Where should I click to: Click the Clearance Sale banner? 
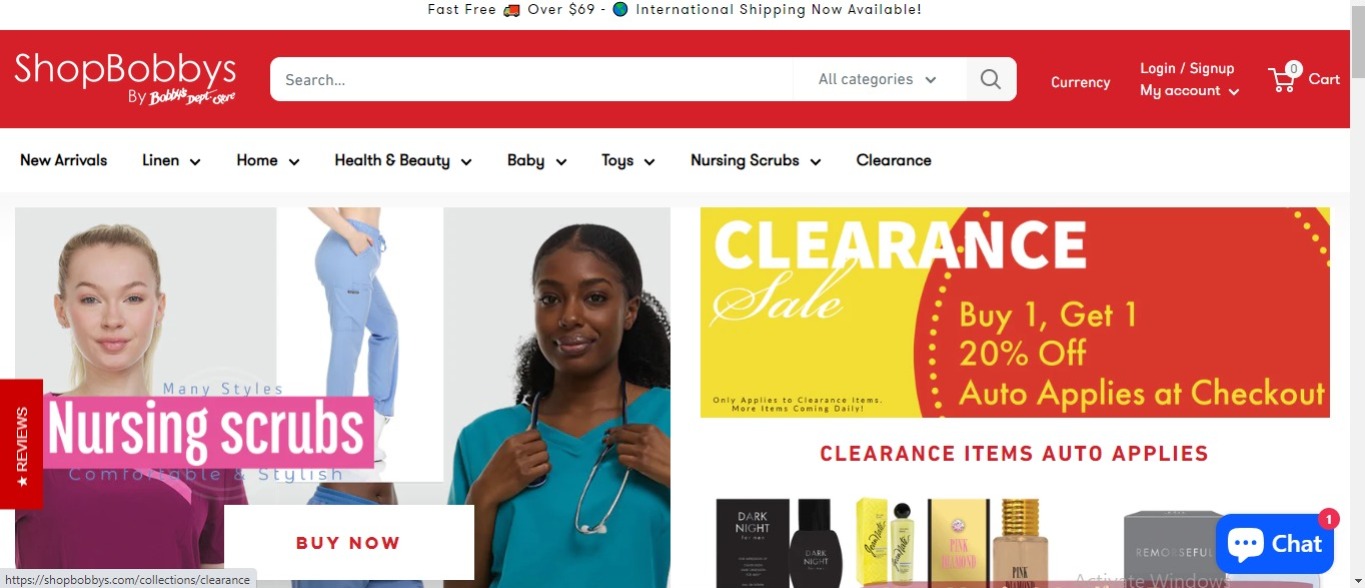[x=1015, y=312]
